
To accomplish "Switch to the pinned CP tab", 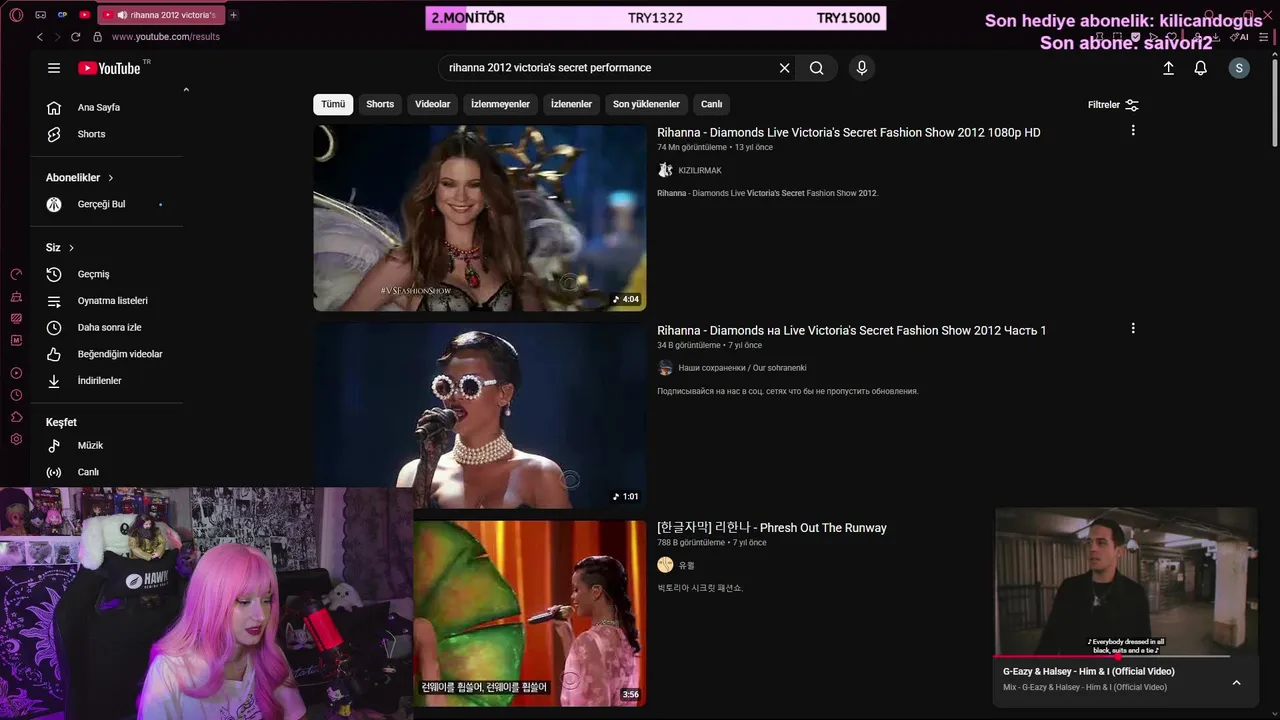I will [62, 15].
